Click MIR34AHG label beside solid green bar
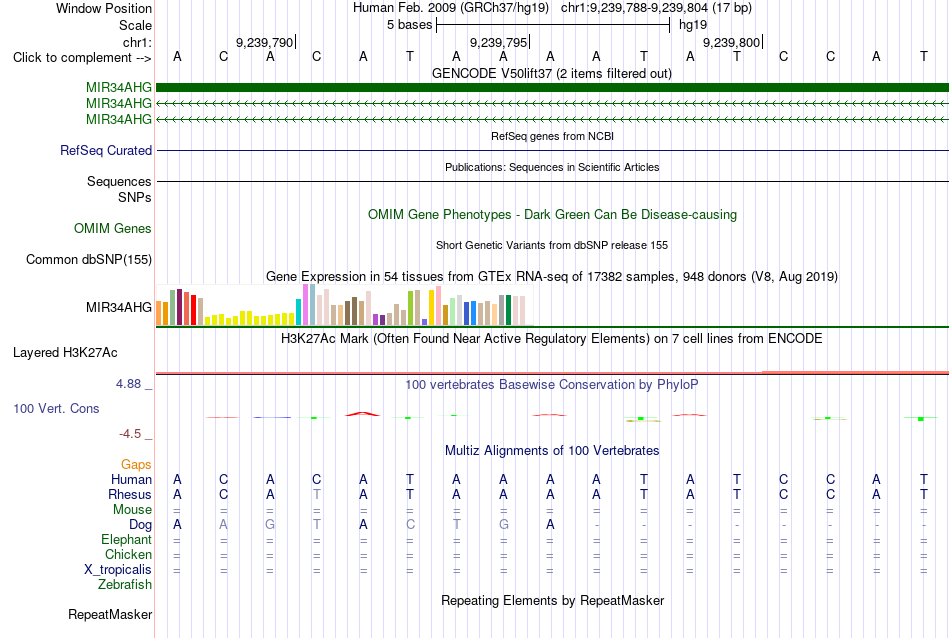 [x=119, y=87]
